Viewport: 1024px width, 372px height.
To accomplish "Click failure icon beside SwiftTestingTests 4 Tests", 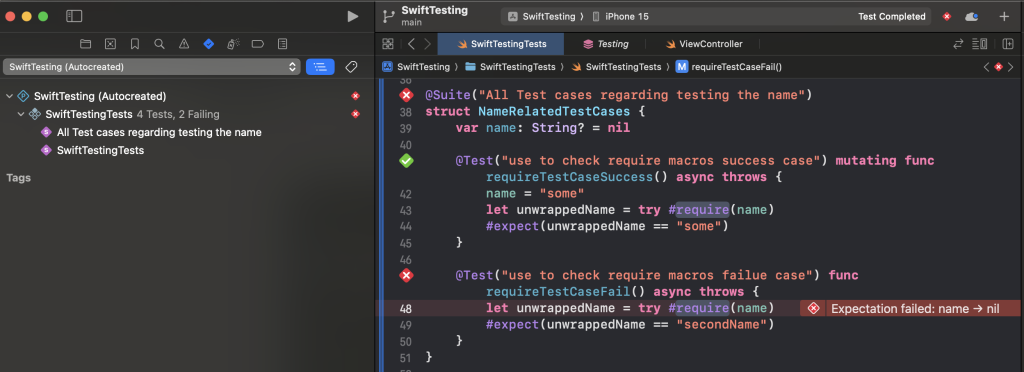I will pos(355,114).
